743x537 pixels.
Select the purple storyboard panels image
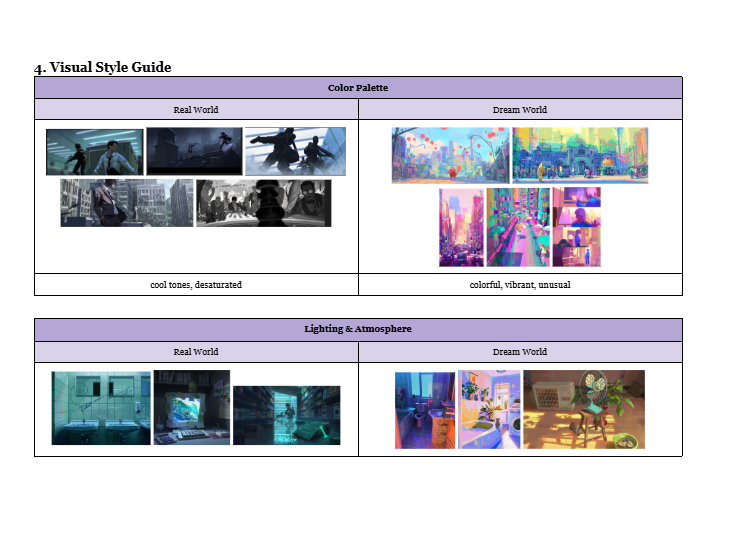(x=577, y=227)
